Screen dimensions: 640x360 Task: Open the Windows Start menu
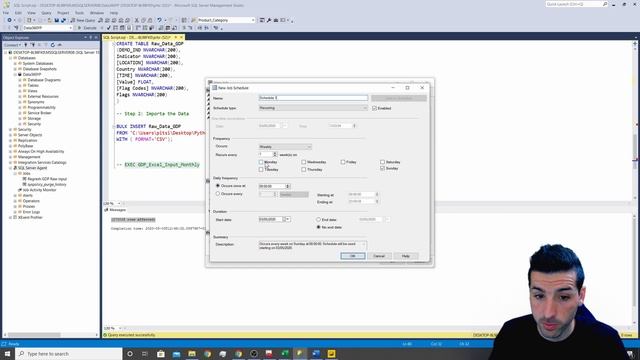7,353
